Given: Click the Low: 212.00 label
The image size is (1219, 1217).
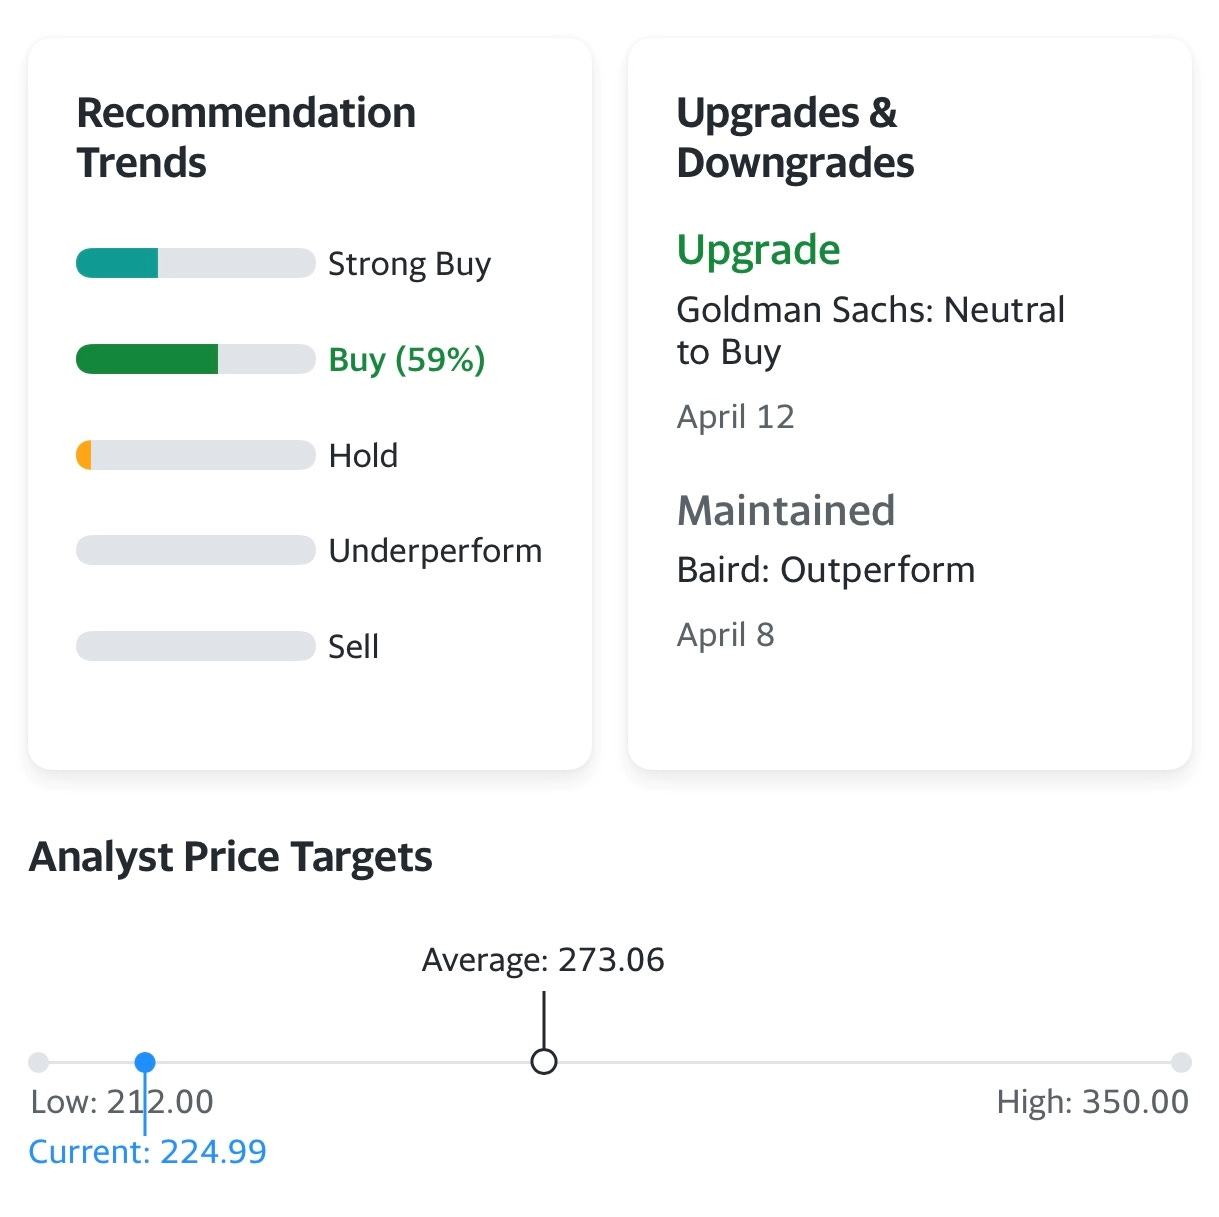Looking at the screenshot, I should pyautogui.click(x=122, y=1102).
